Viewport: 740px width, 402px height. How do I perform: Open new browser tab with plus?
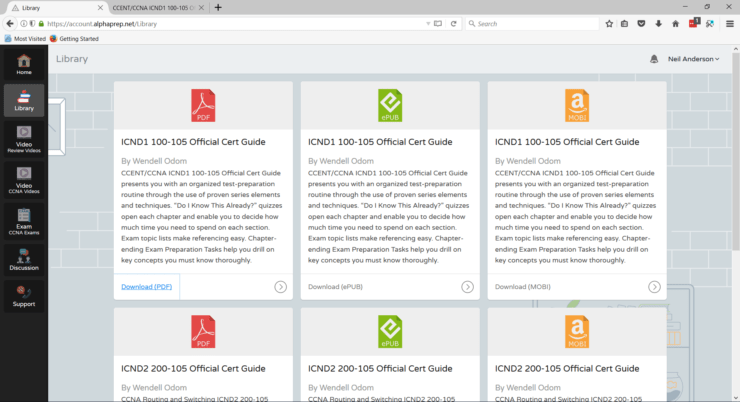tap(218, 7)
